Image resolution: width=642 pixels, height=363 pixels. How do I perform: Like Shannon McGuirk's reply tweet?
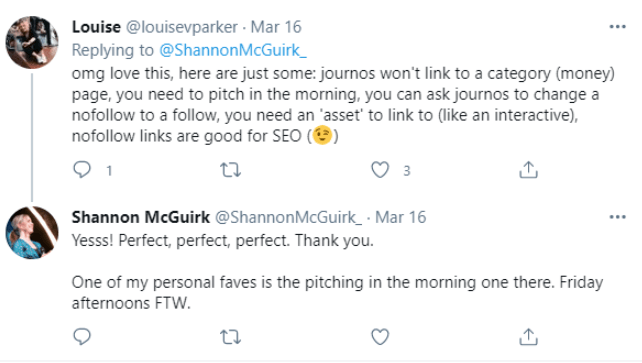(380, 337)
